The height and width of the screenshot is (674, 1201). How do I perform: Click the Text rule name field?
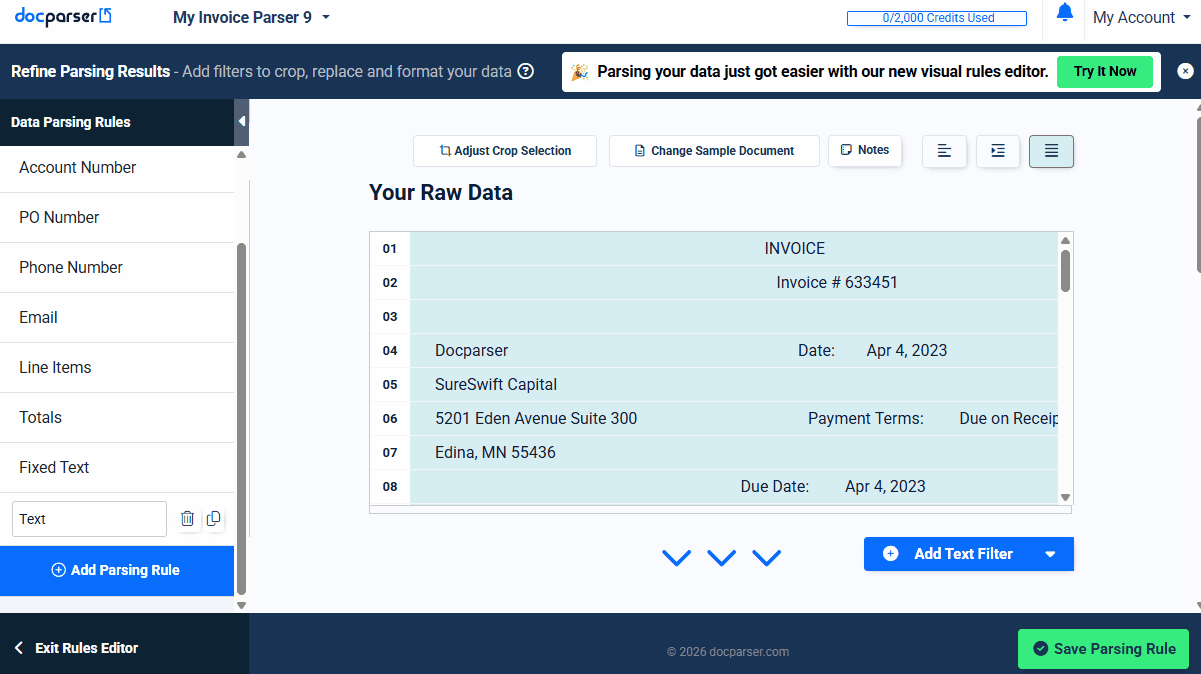(x=89, y=519)
